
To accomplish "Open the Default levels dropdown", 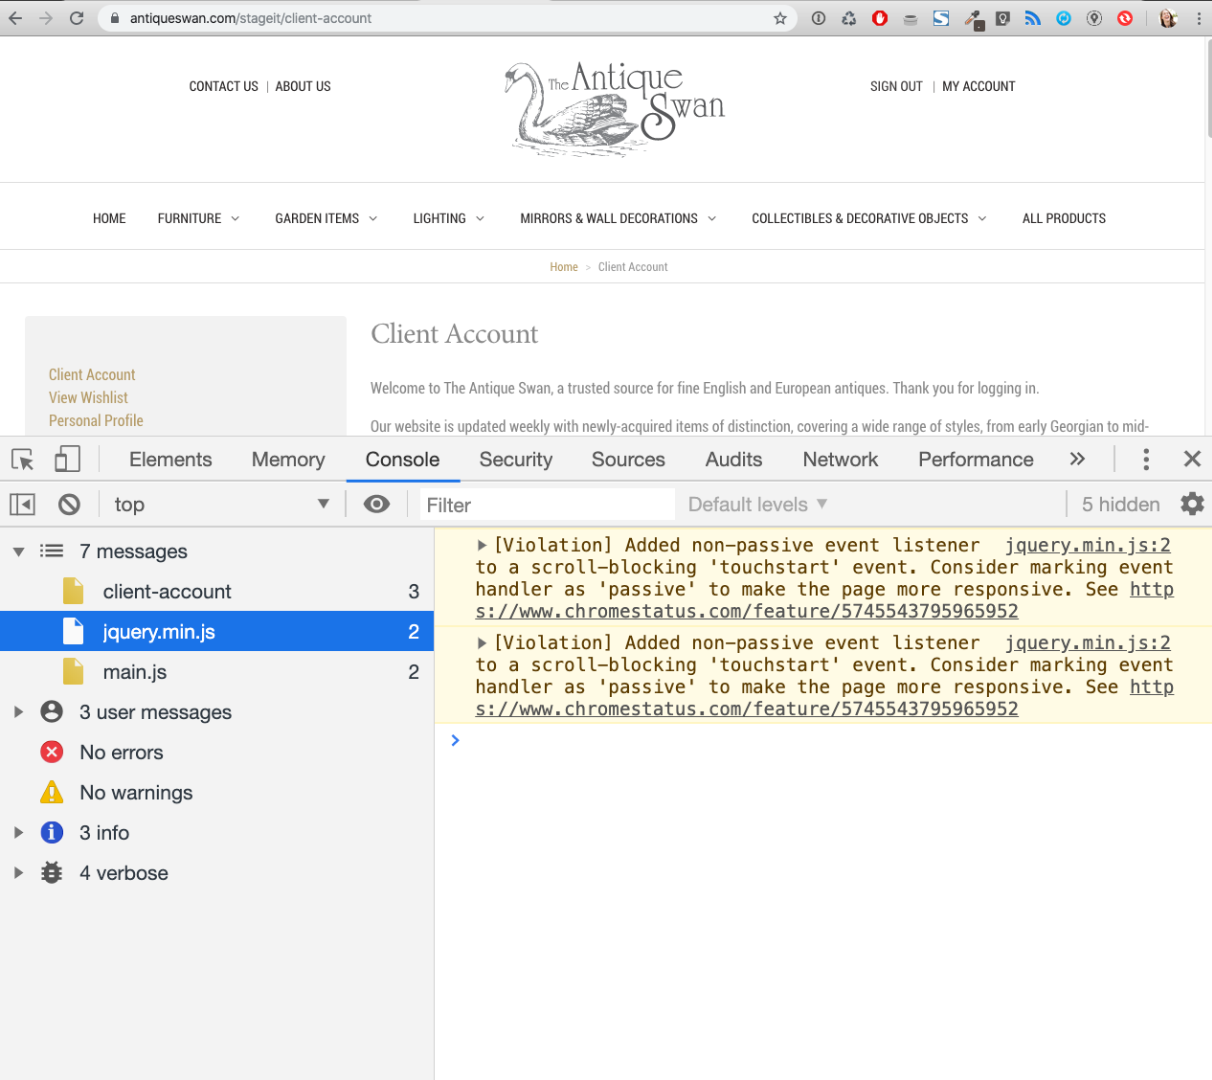I will tap(757, 504).
